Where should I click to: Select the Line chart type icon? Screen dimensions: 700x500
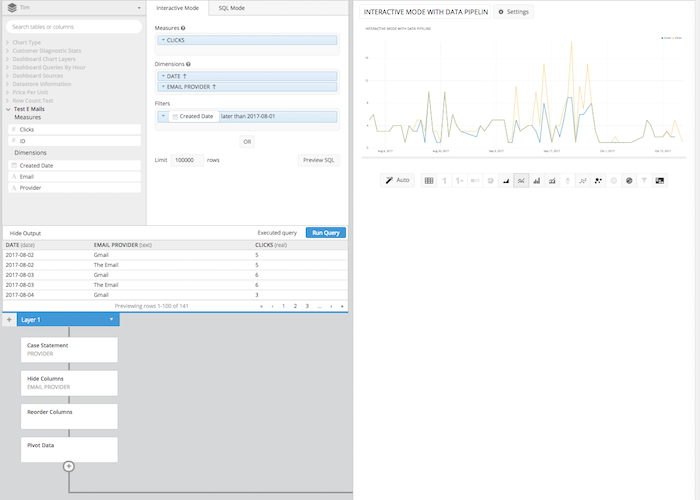[x=521, y=180]
